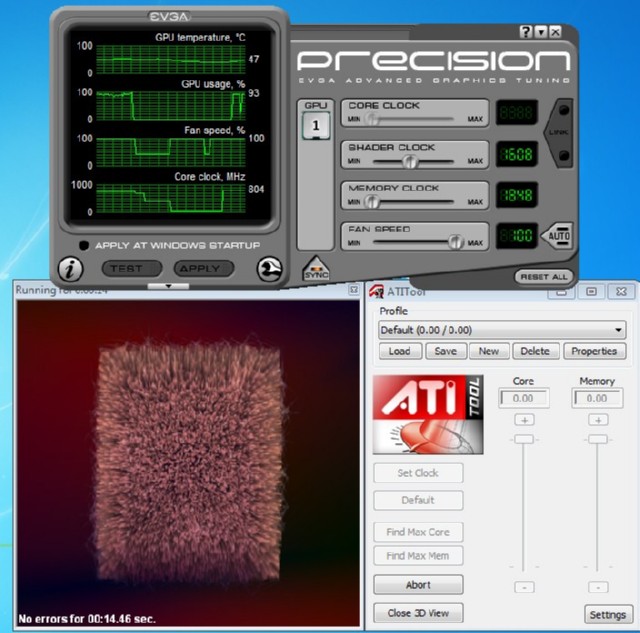Close the 3D view window
Screen dimensions: 640x633
click(x=353, y=289)
